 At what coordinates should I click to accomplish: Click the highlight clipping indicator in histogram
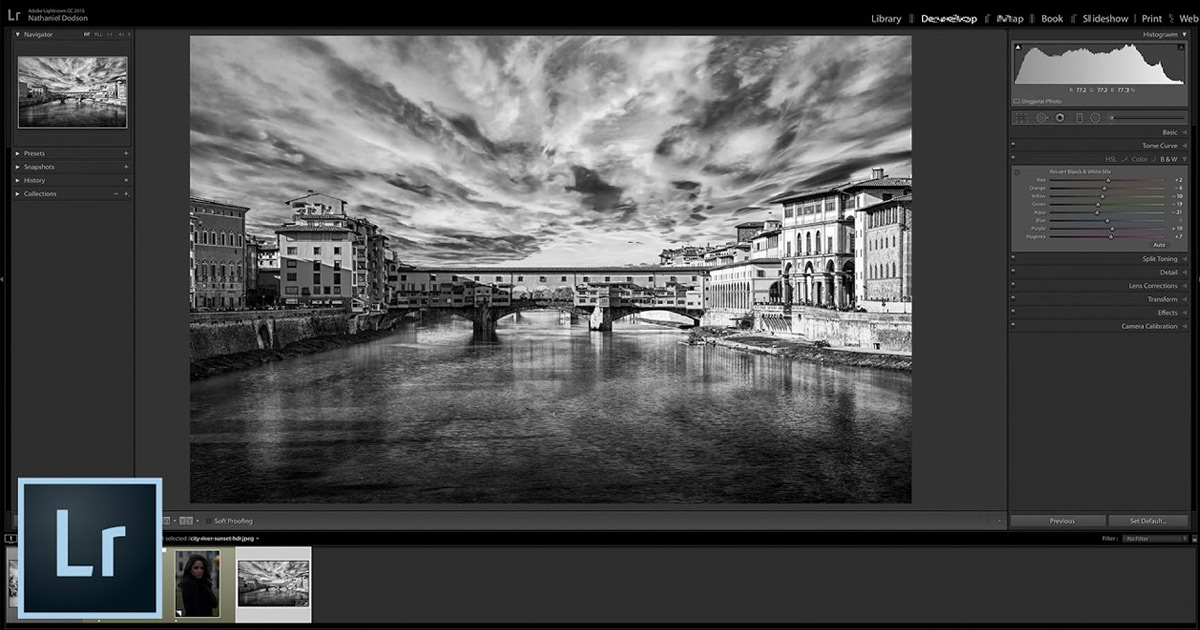(x=1180, y=47)
